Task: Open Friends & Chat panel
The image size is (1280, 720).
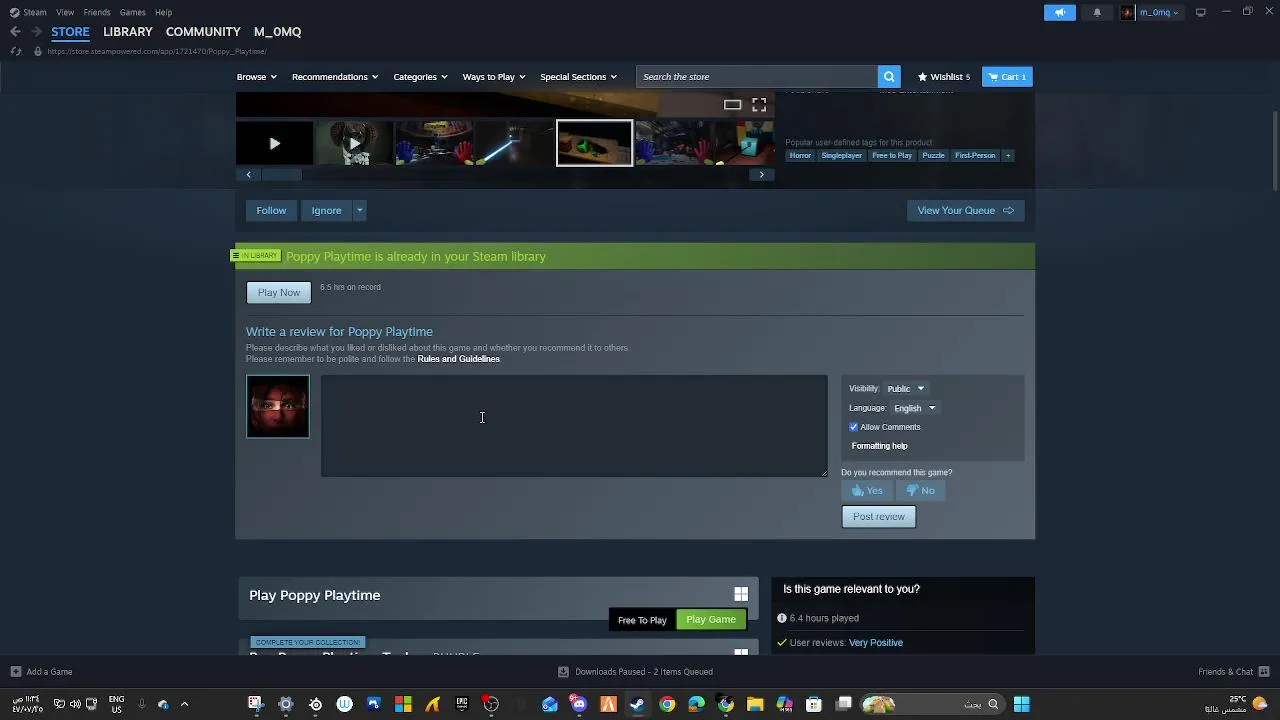Action: [x=1234, y=672]
